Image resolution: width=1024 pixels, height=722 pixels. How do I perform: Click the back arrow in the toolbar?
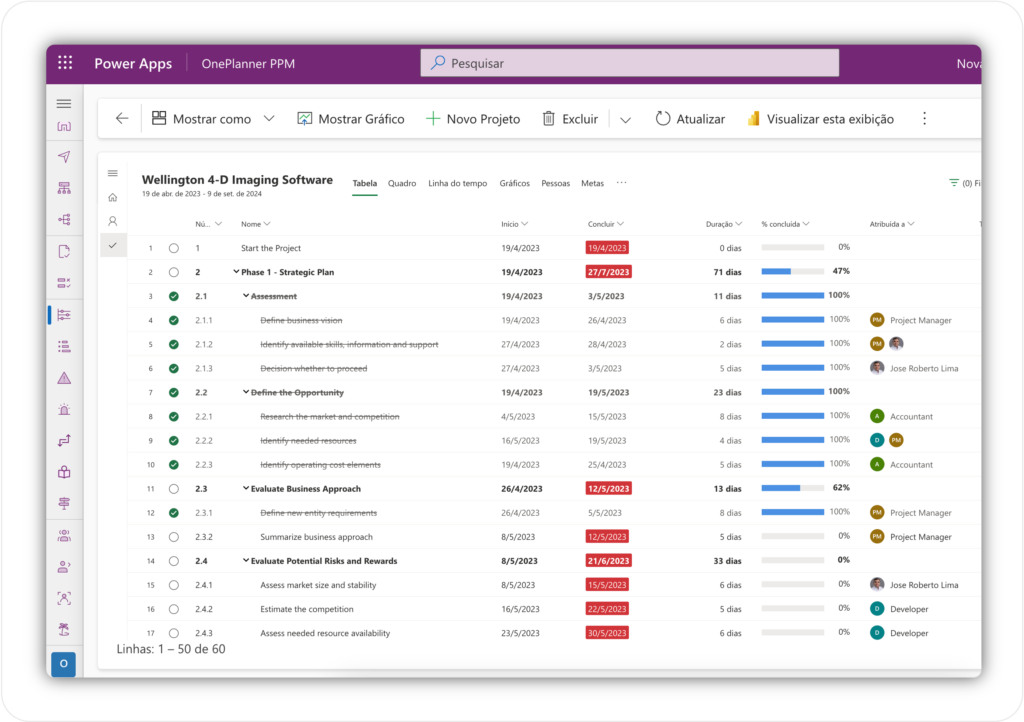click(120, 118)
